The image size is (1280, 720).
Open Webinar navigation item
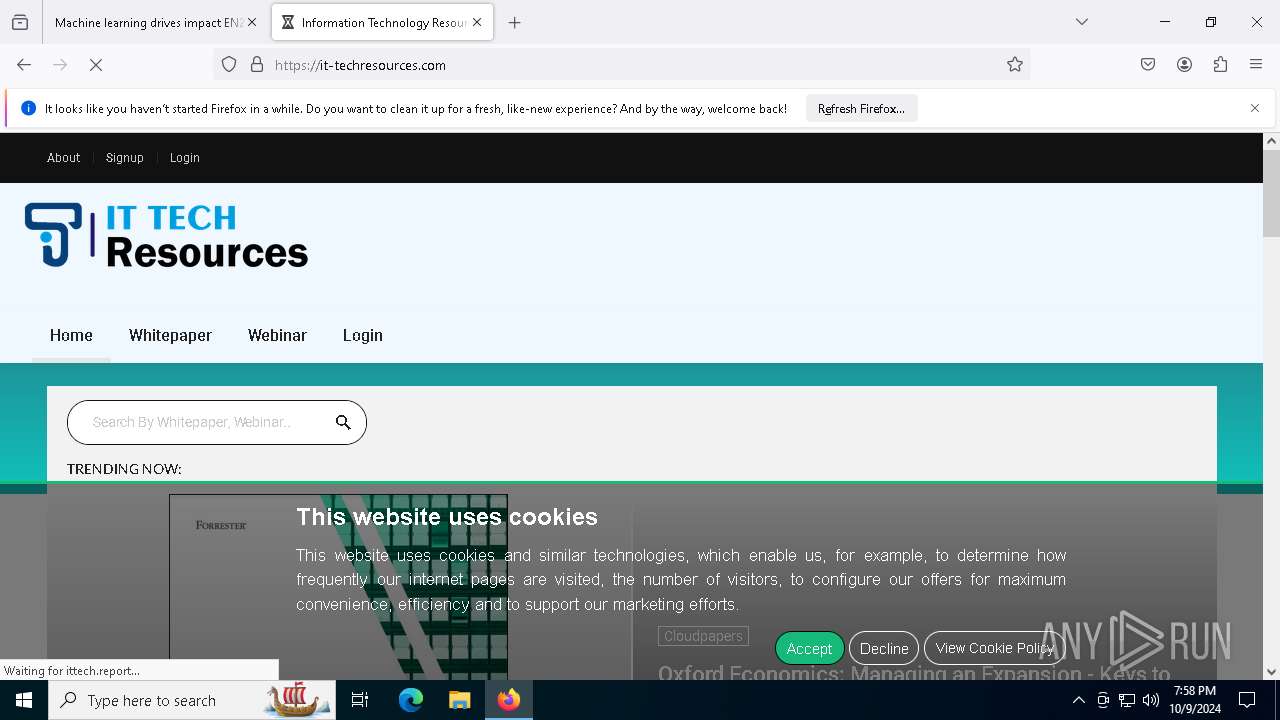(x=277, y=335)
